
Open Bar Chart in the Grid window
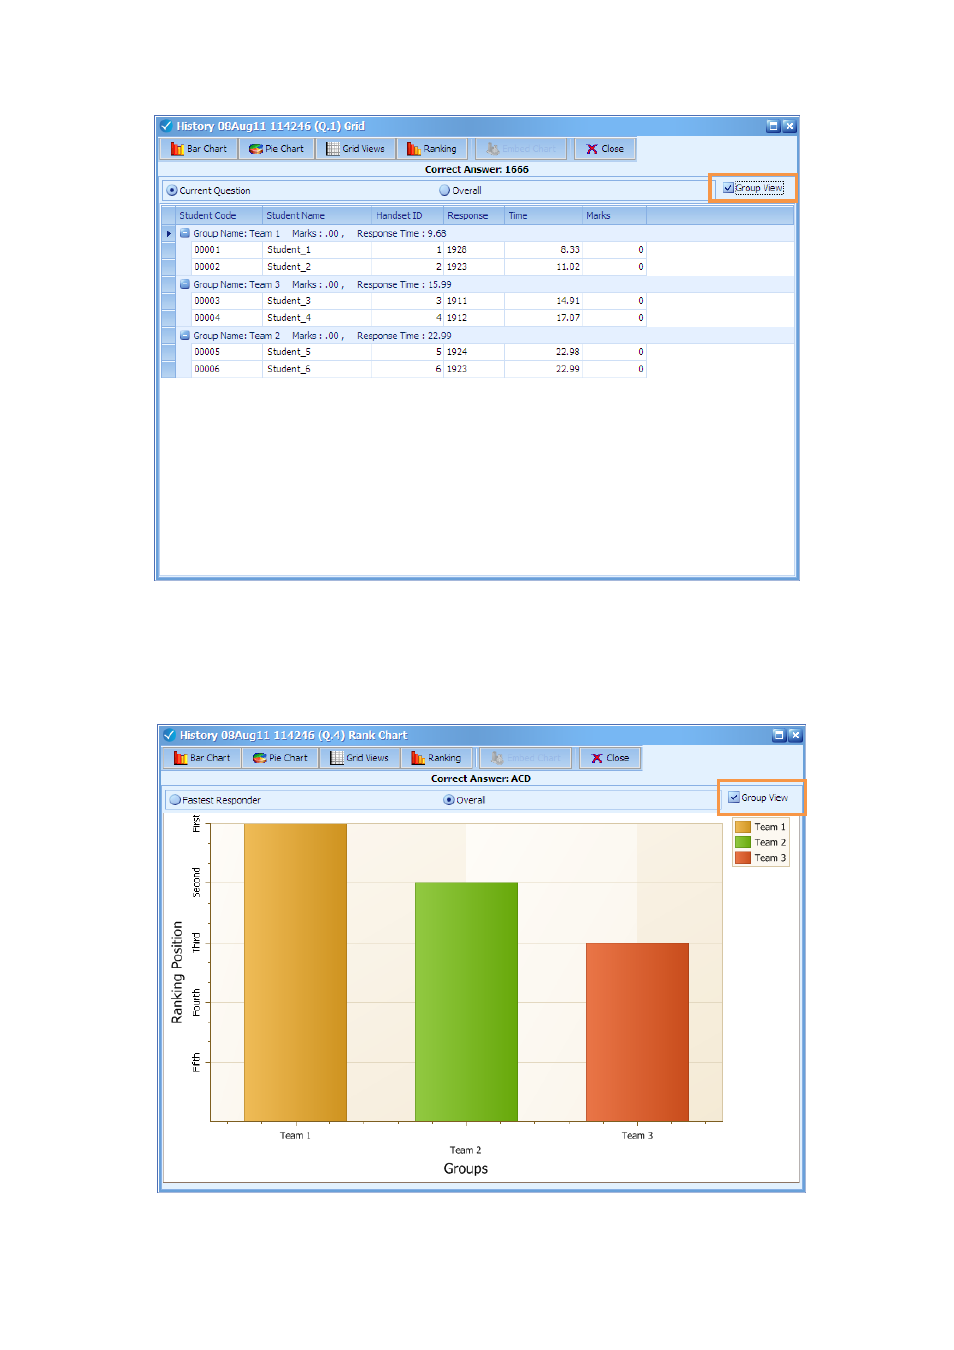pos(199,149)
